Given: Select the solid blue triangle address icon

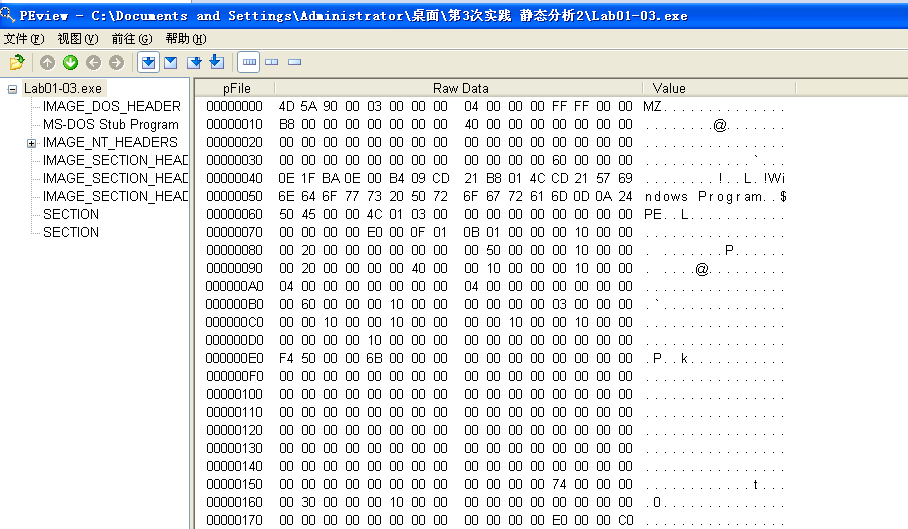Looking at the screenshot, I should pyautogui.click(x=171, y=62).
